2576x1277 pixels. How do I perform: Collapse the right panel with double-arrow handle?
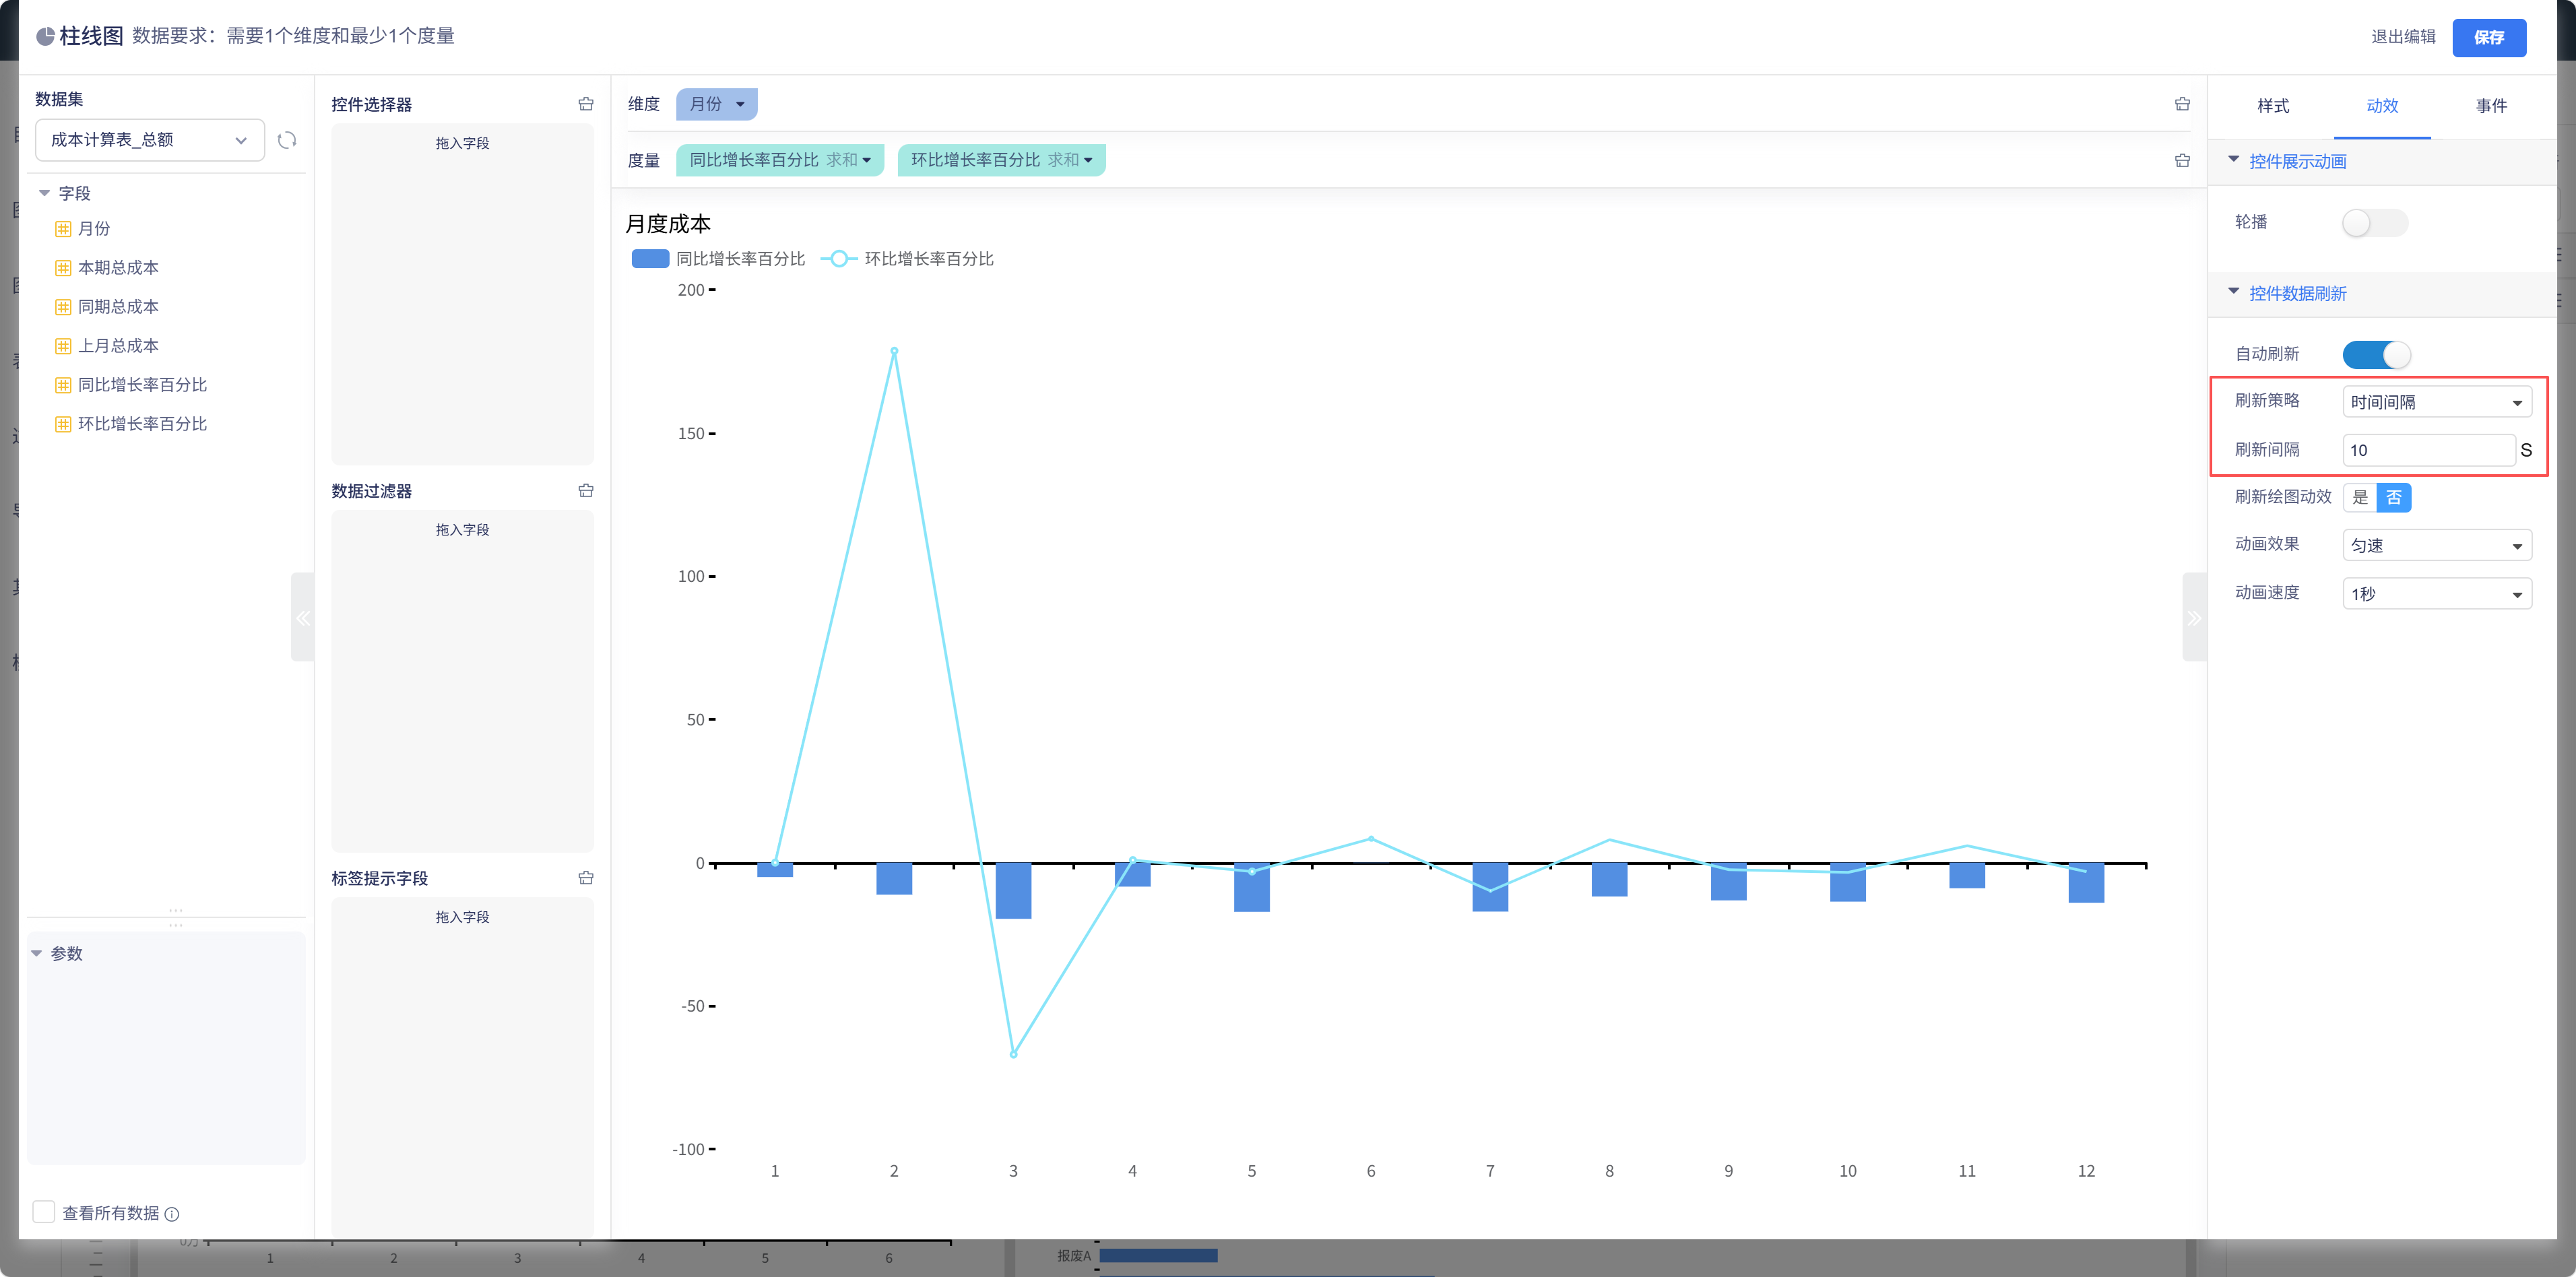(x=2194, y=617)
